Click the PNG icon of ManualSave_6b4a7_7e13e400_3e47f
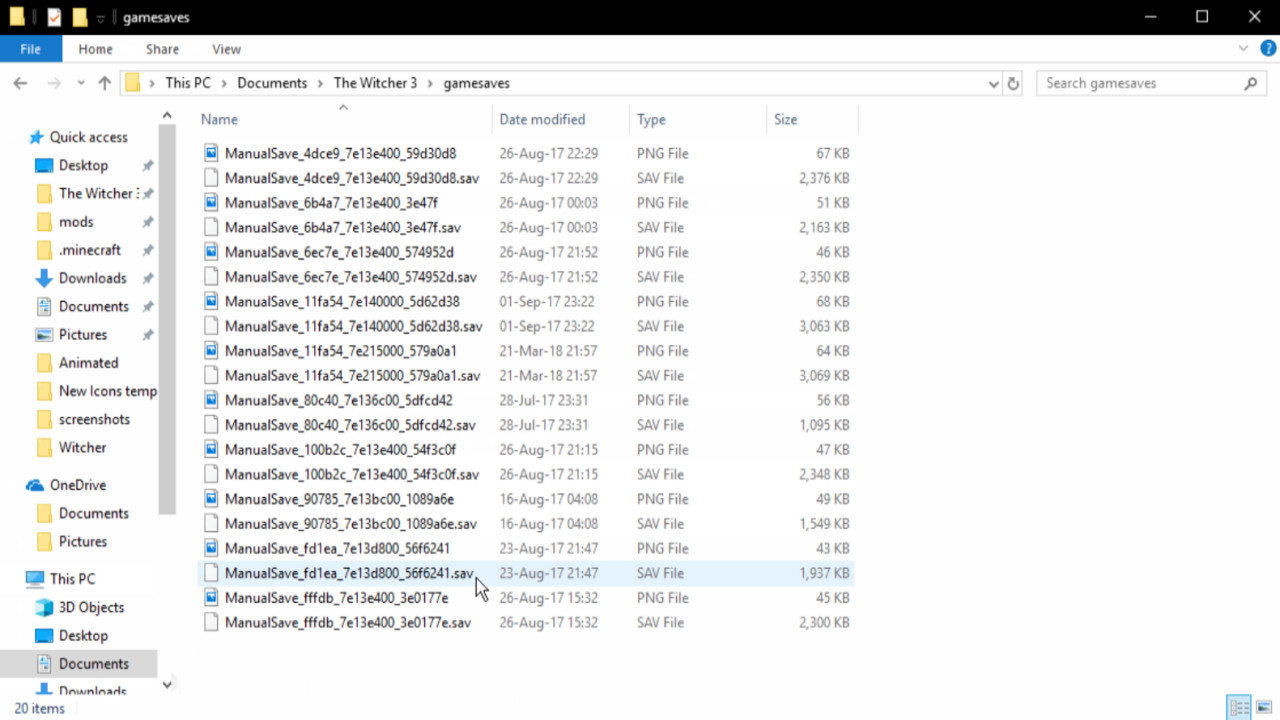Screen dimensions: 1280x720 211,203
